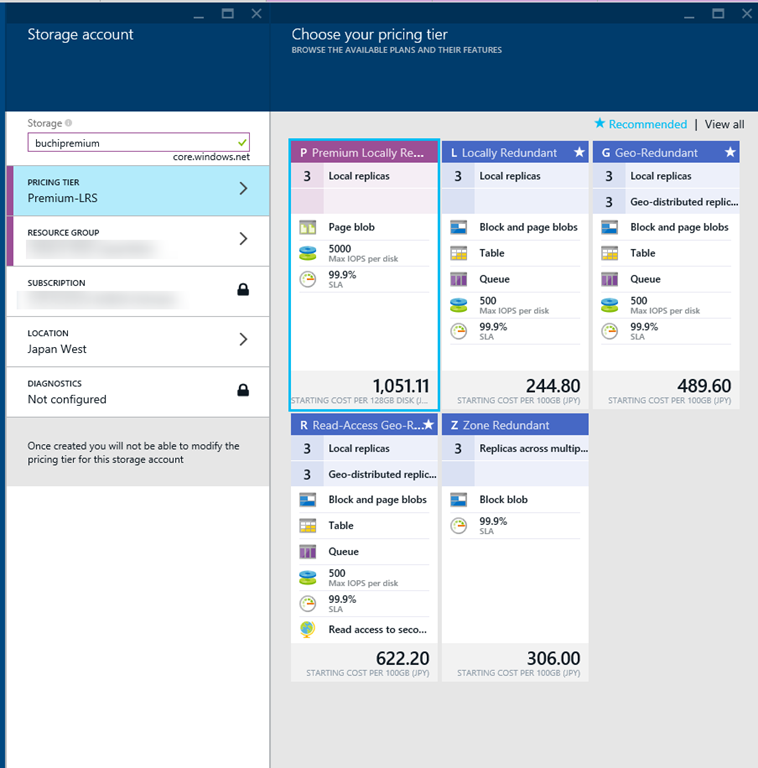The height and width of the screenshot is (768, 758).
Task: Click the star on Locally Redundant header
Action: (x=579, y=152)
